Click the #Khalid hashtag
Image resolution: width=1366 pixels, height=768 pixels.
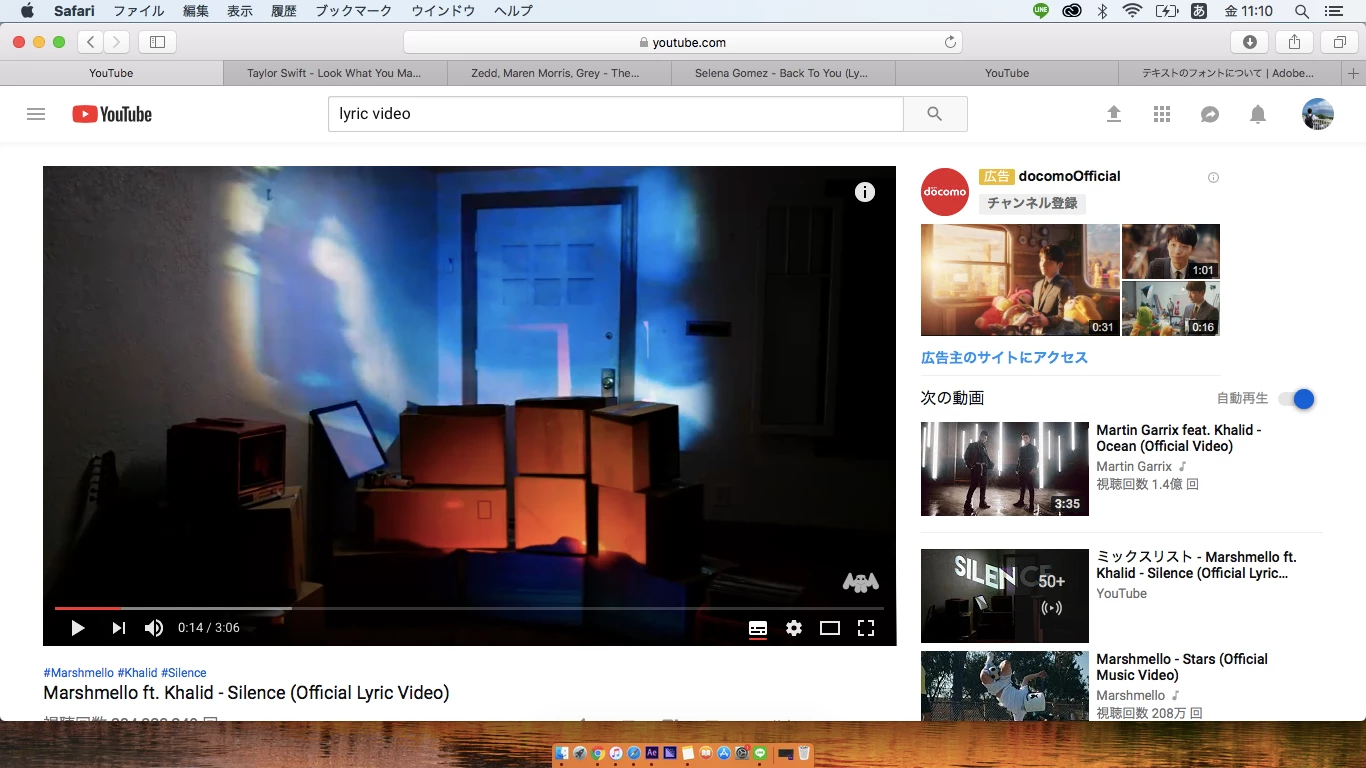coord(137,673)
